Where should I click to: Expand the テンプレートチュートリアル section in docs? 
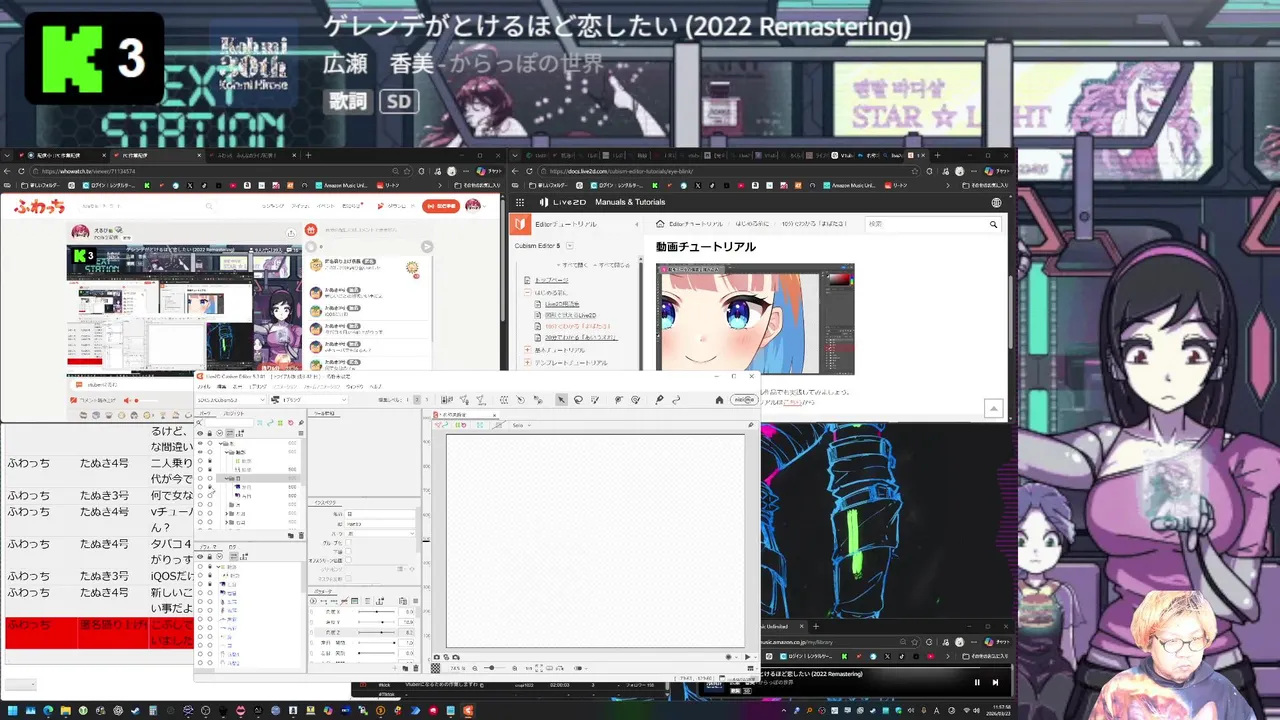[527, 362]
